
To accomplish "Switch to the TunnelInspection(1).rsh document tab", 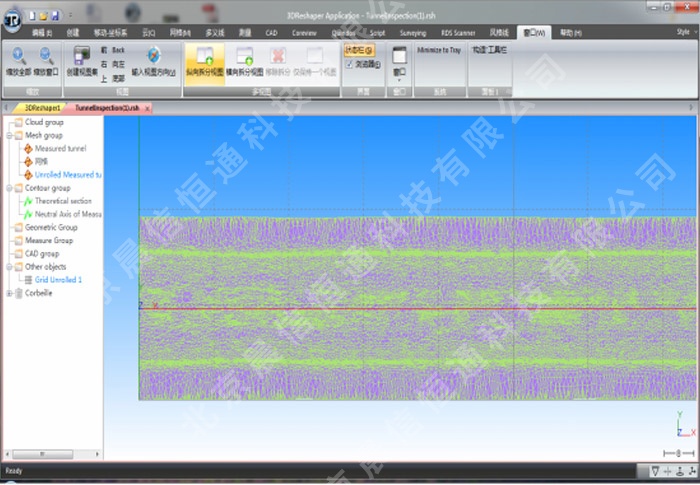I will (107, 108).
